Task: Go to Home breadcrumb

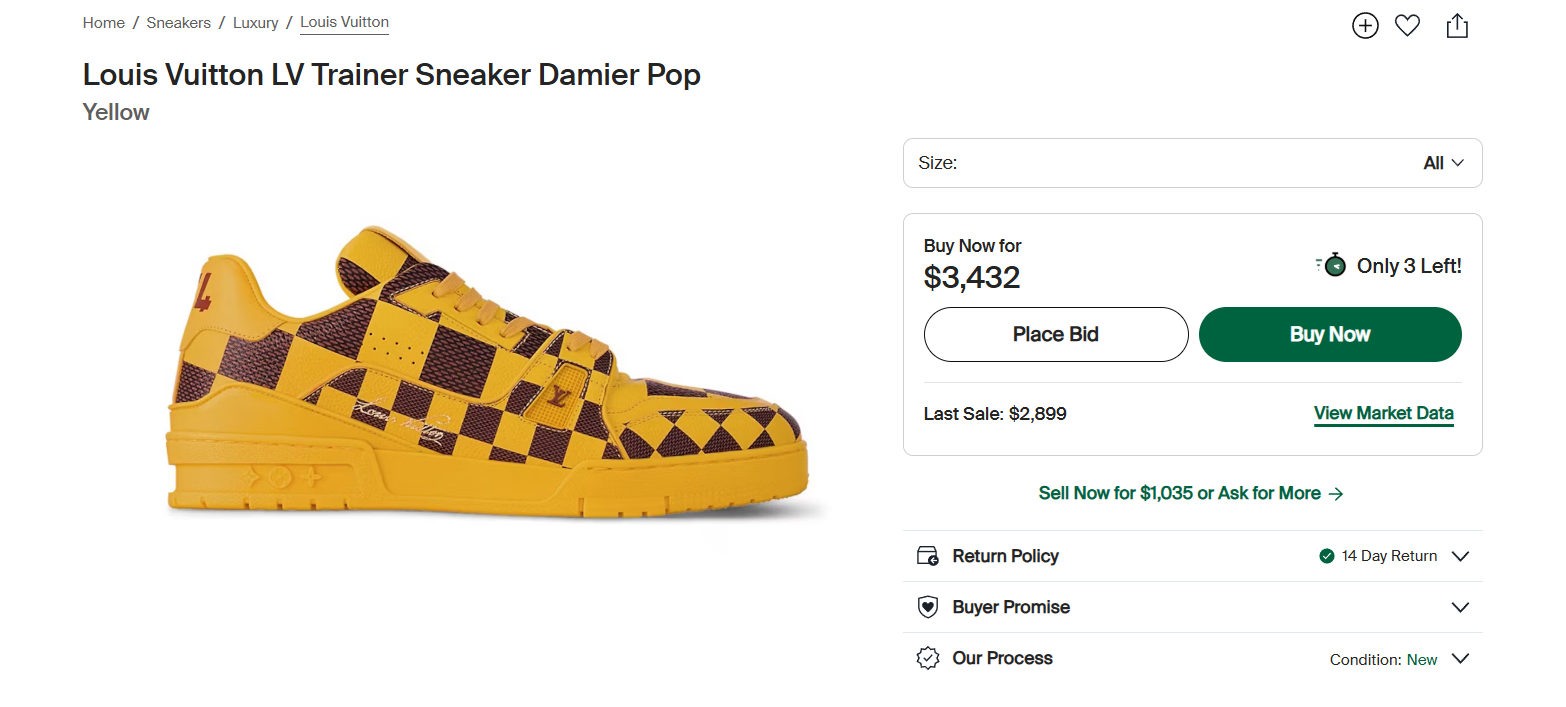Action: [x=104, y=22]
